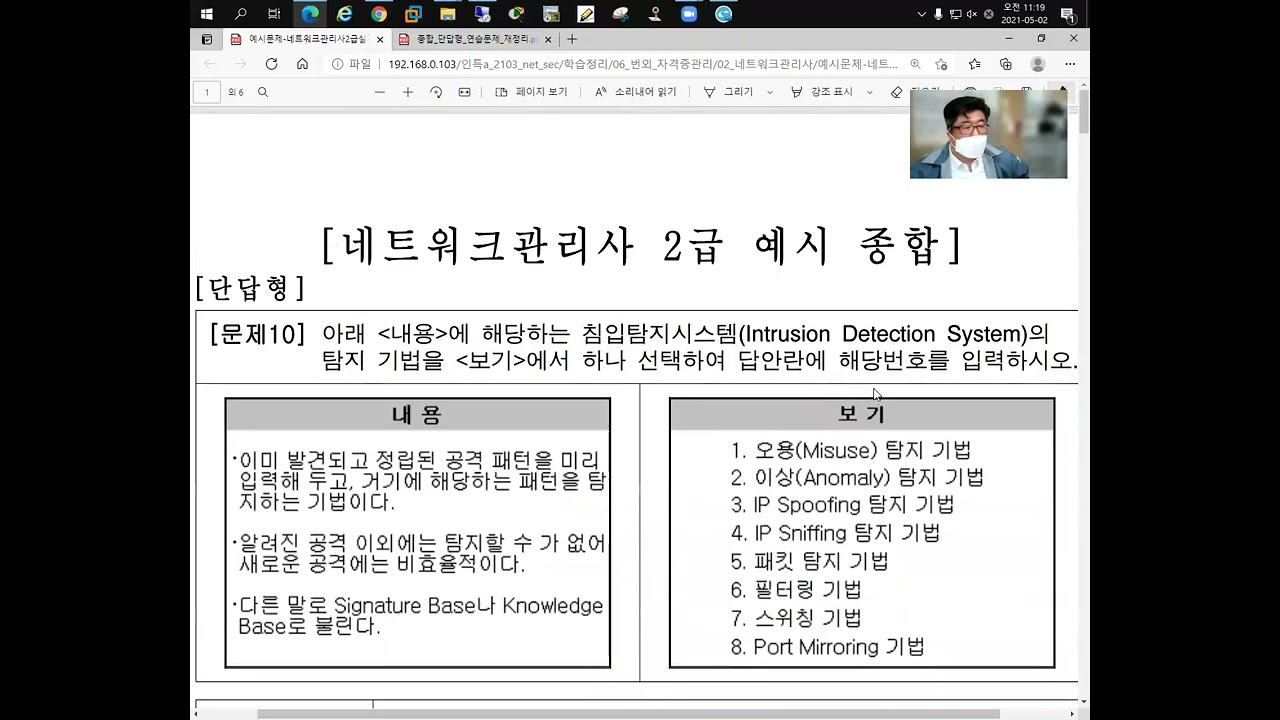Image resolution: width=1280 pixels, height=720 pixels.
Task: Click option 5. 패킷 탐지 기법
Action: coord(810,561)
